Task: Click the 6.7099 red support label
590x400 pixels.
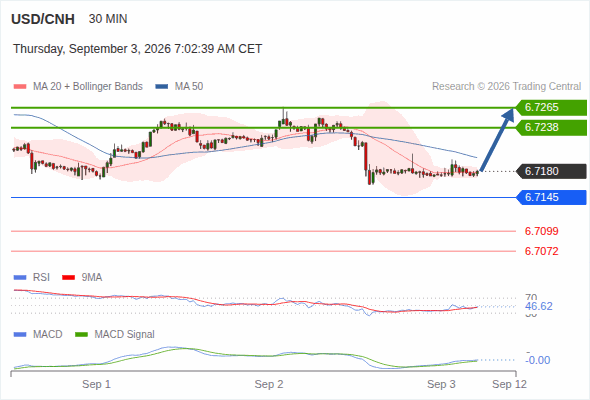Action: [541, 231]
